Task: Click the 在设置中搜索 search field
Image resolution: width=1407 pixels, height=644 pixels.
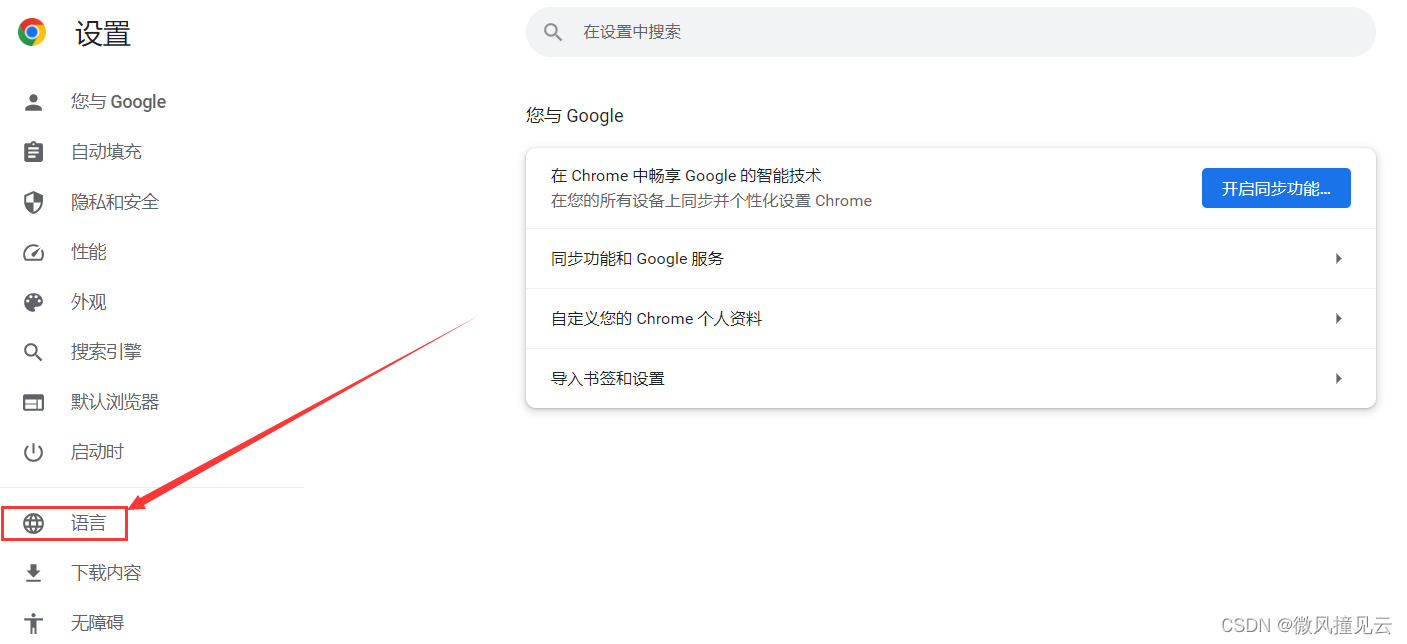Action: (x=951, y=32)
